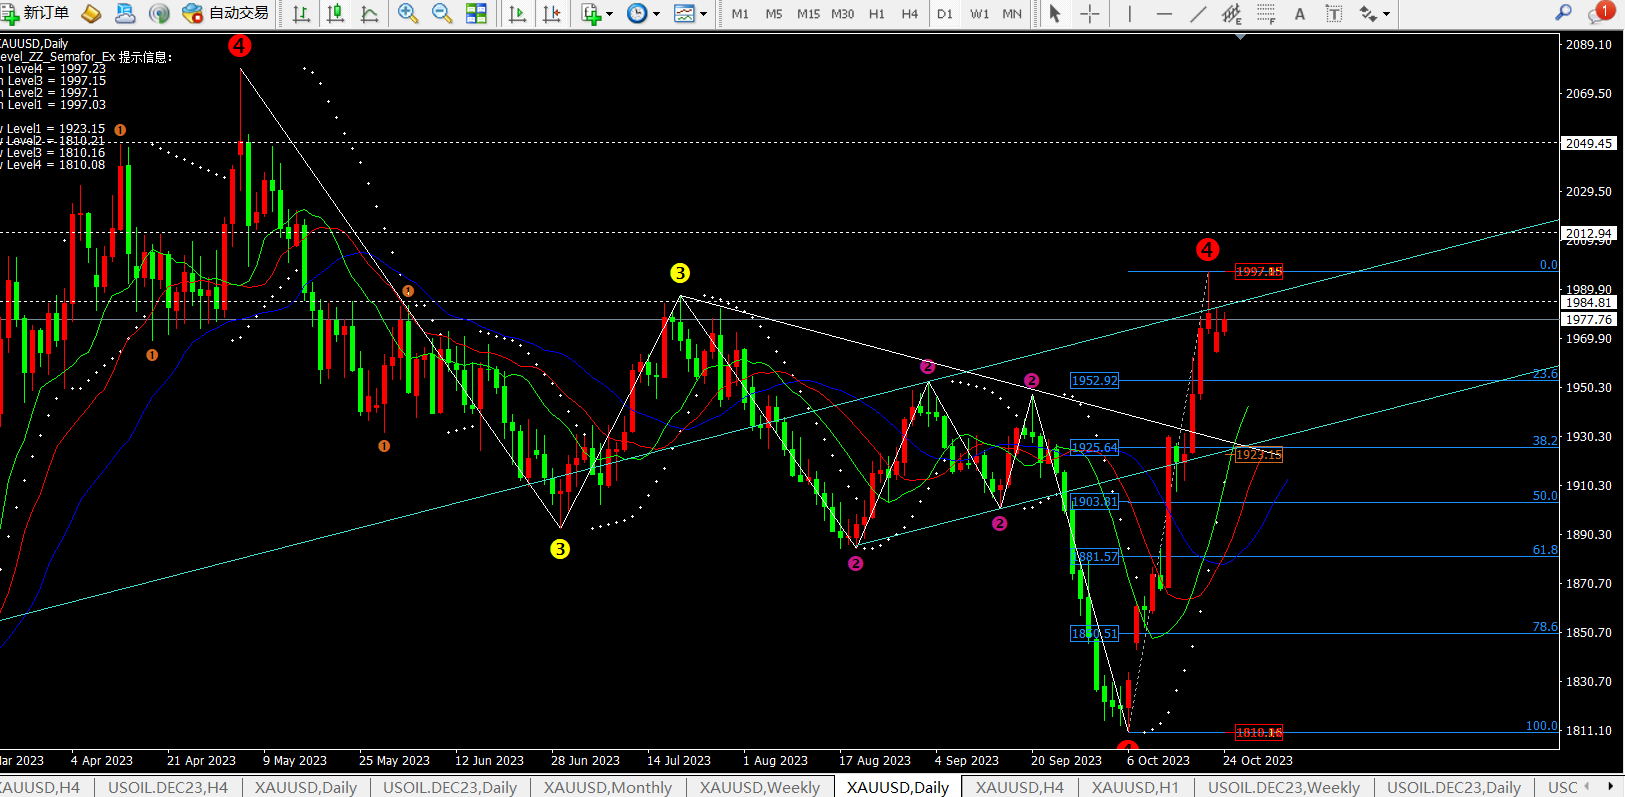
Task: Click the 23.6 Fibonacci level label
Action: click(x=1545, y=374)
